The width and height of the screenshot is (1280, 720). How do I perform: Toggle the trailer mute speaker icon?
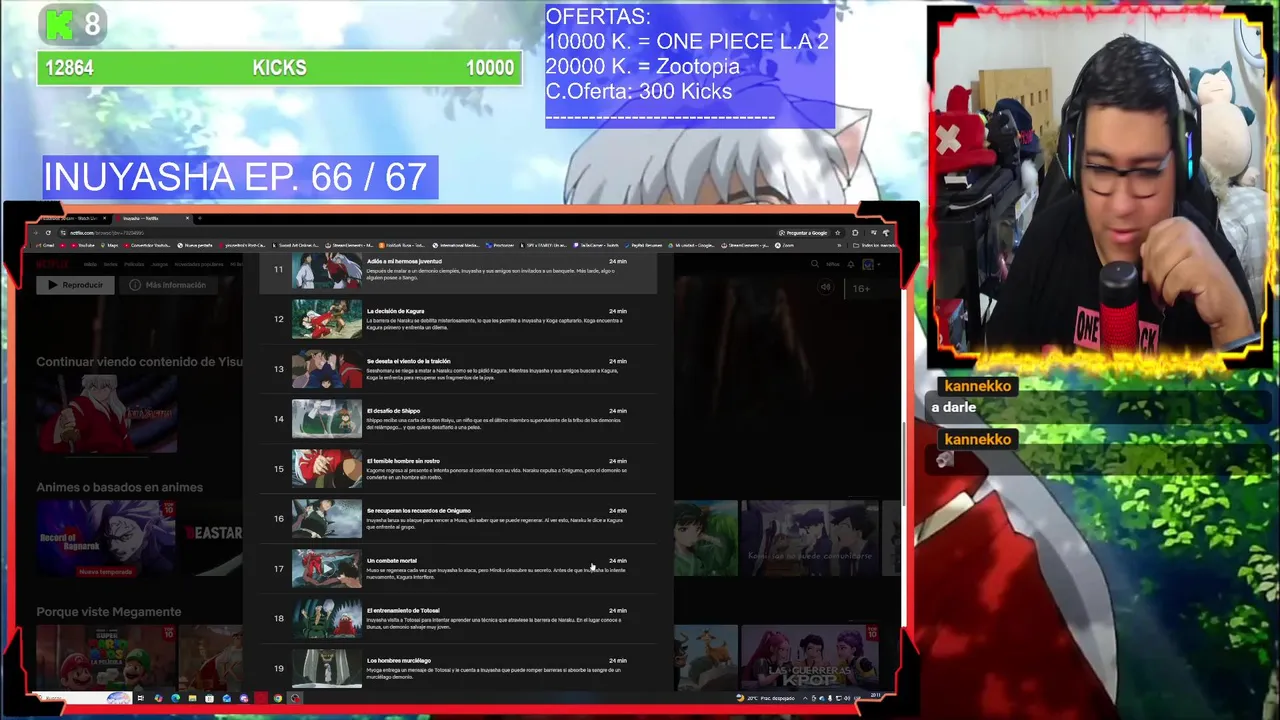[x=825, y=287]
